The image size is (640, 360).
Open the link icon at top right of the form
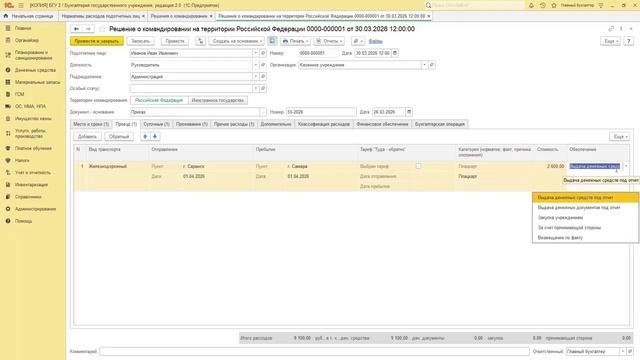coord(611,29)
